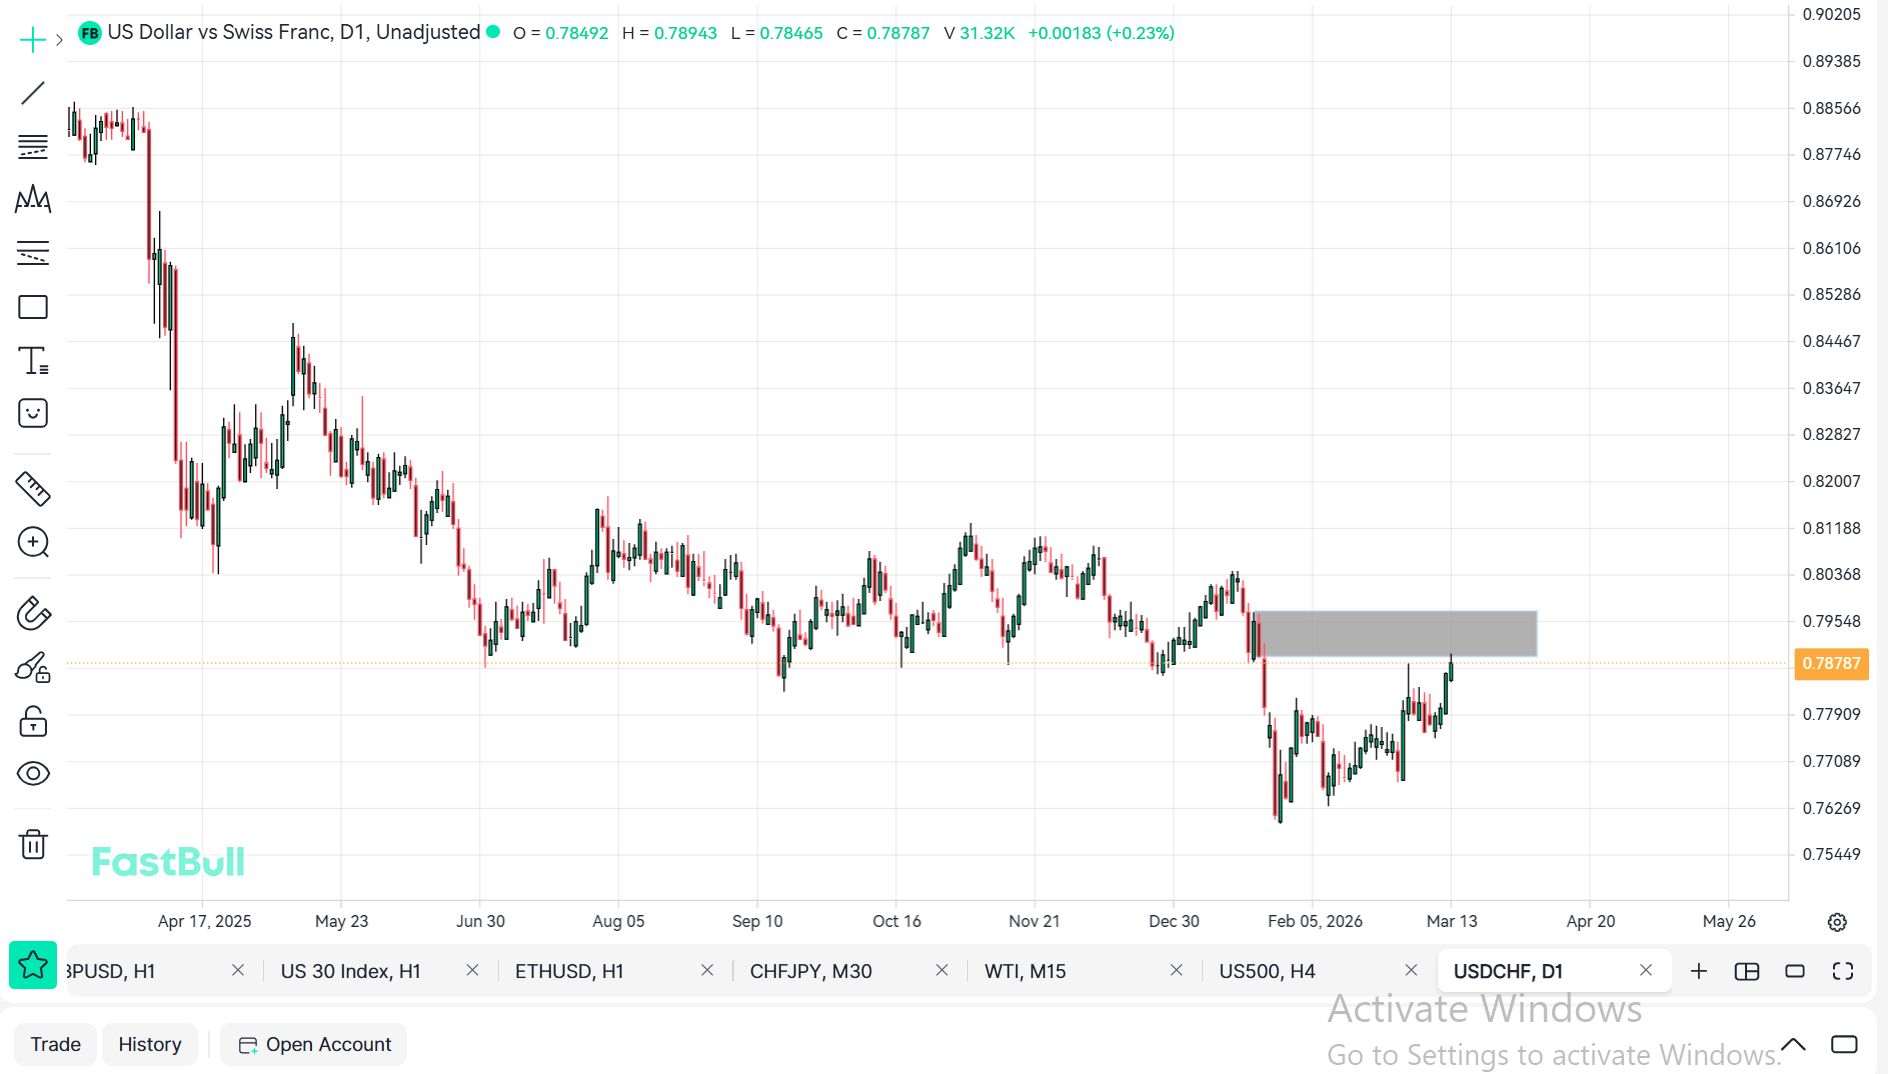Select the rectangle shape tool
This screenshot has width=1888, height=1074.
[33, 307]
